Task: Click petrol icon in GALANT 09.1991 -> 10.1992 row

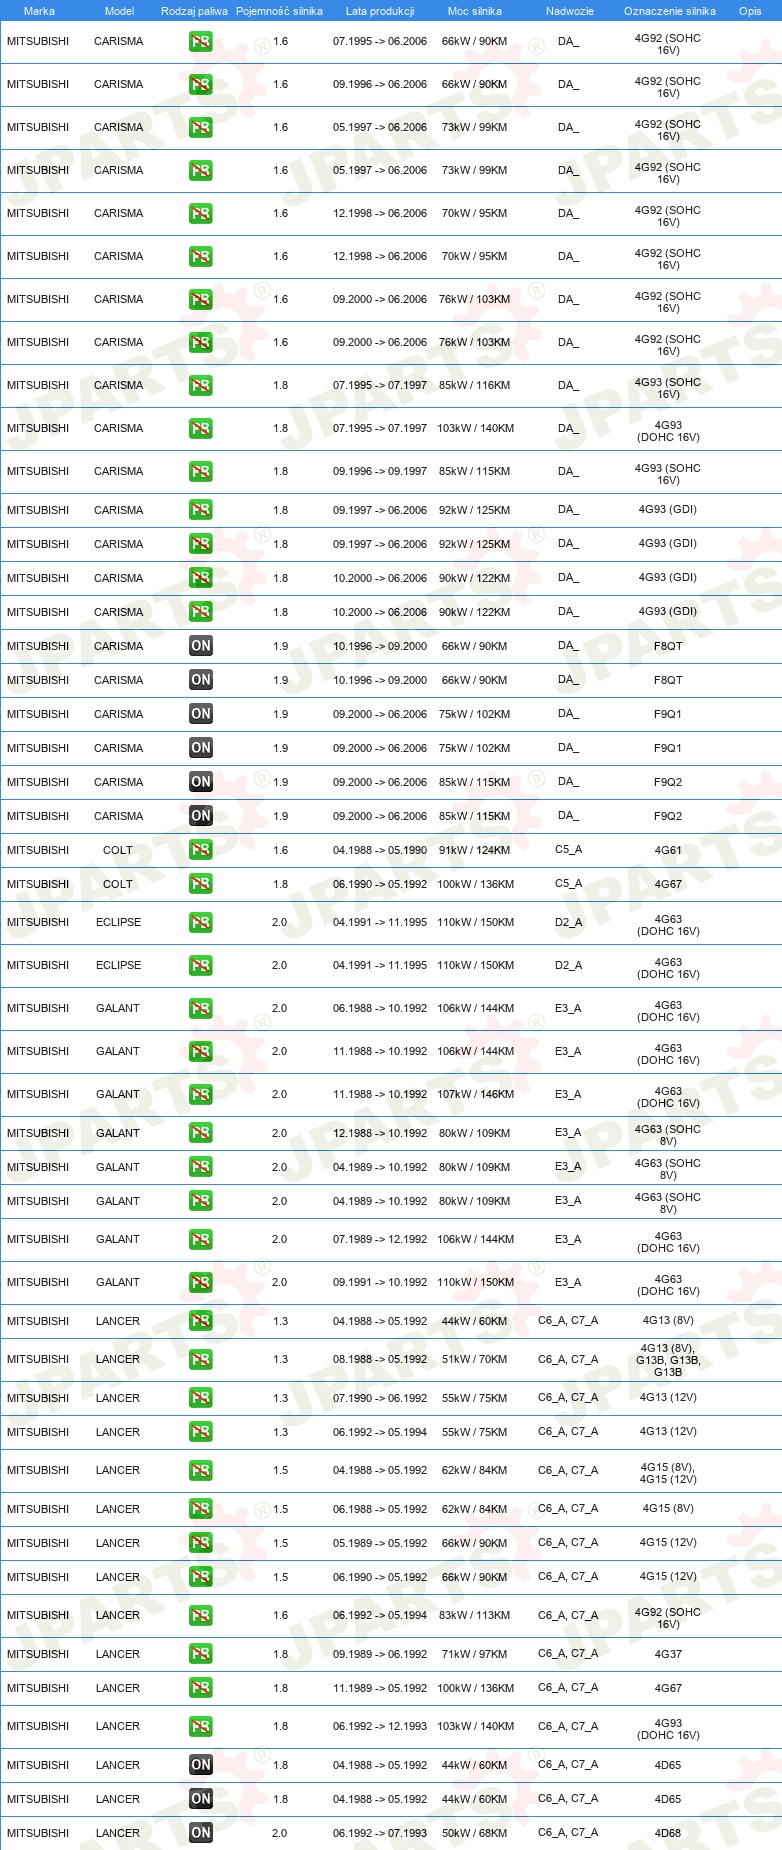Action: (x=200, y=1282)
